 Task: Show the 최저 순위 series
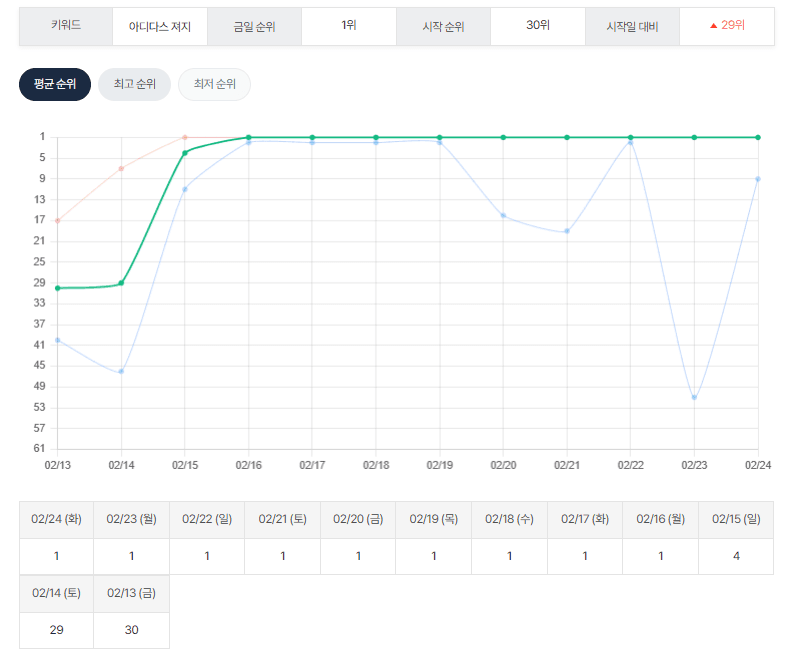[x=214, y=85]
